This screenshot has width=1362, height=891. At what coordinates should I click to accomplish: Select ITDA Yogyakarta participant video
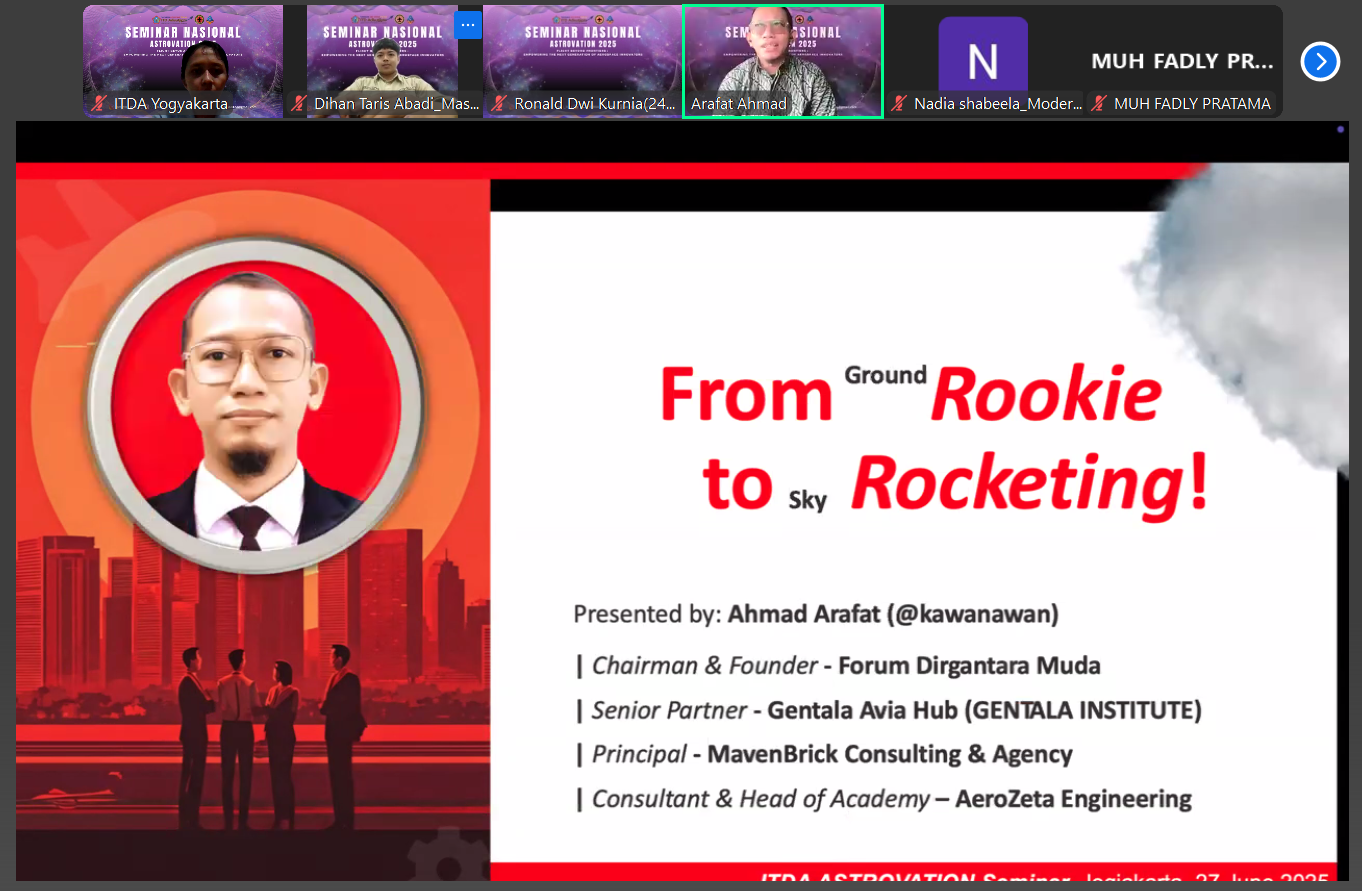[183, 61]
